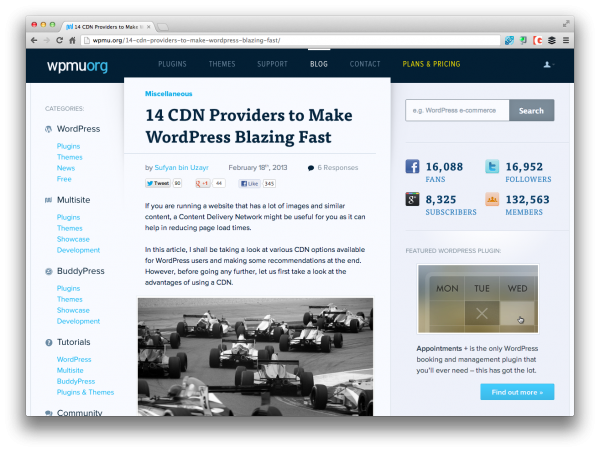Open the Tutorials category heading
The width and height of the screenshot is (600, 452).
tap(73, 343)
